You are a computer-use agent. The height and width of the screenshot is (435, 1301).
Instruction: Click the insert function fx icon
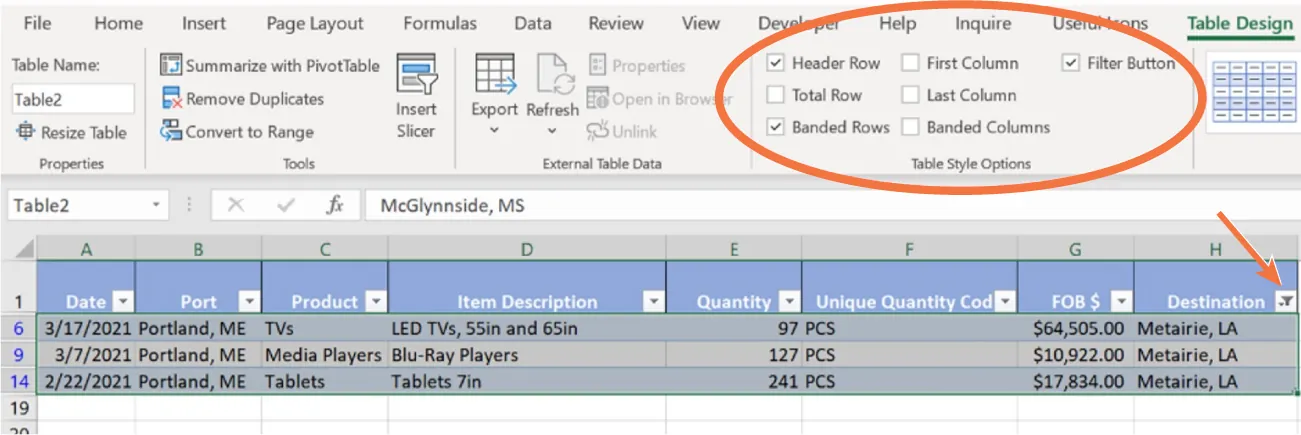[335, 205]
